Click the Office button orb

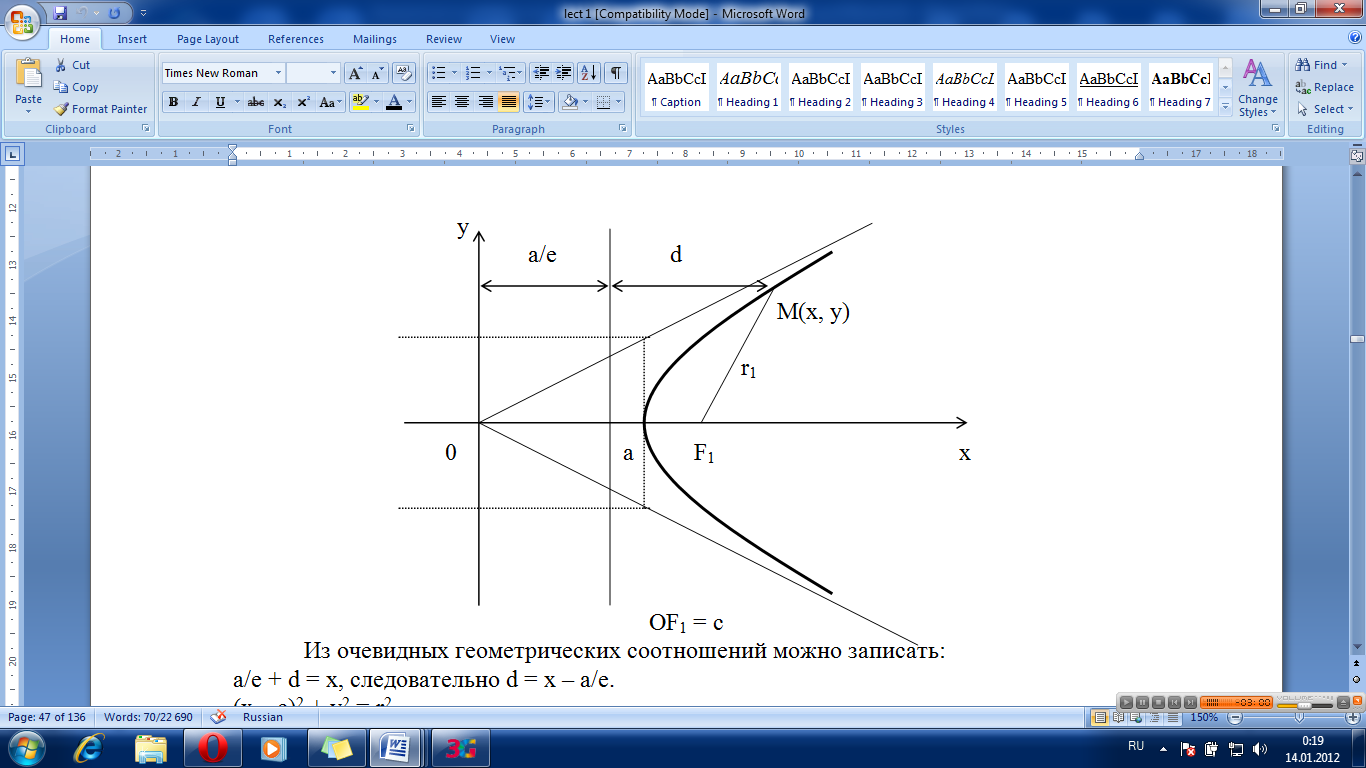22,20
